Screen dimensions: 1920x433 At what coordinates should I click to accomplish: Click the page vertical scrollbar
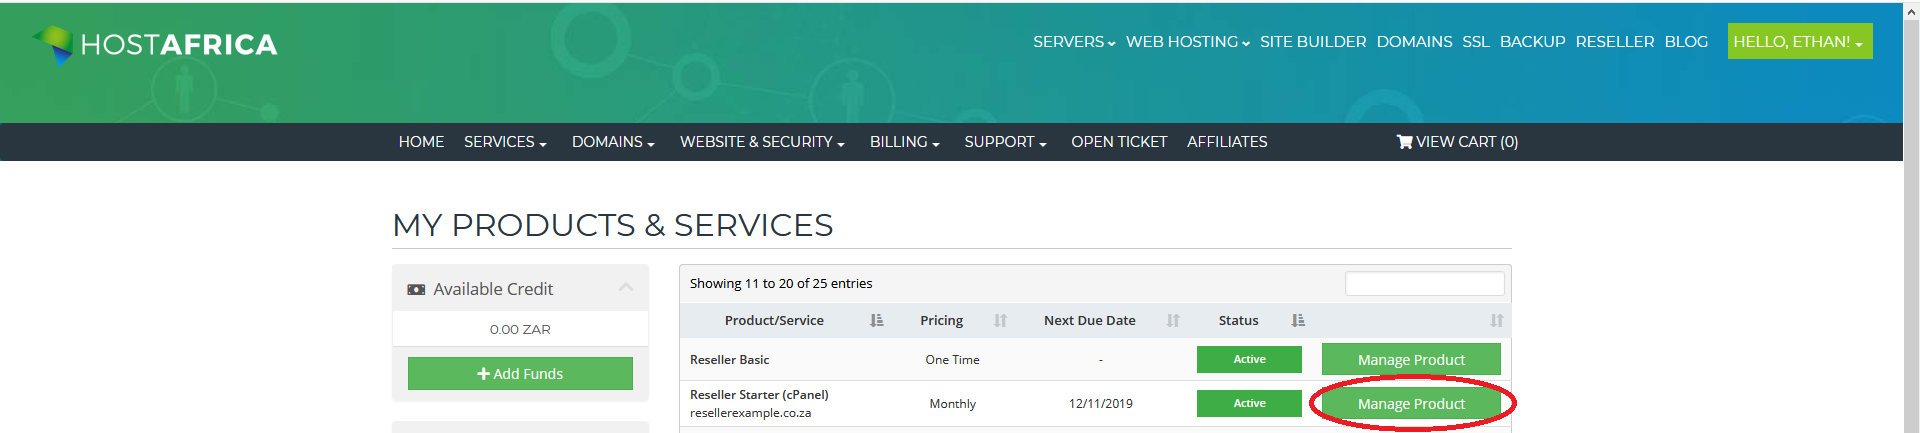(x=1911, y=216)
